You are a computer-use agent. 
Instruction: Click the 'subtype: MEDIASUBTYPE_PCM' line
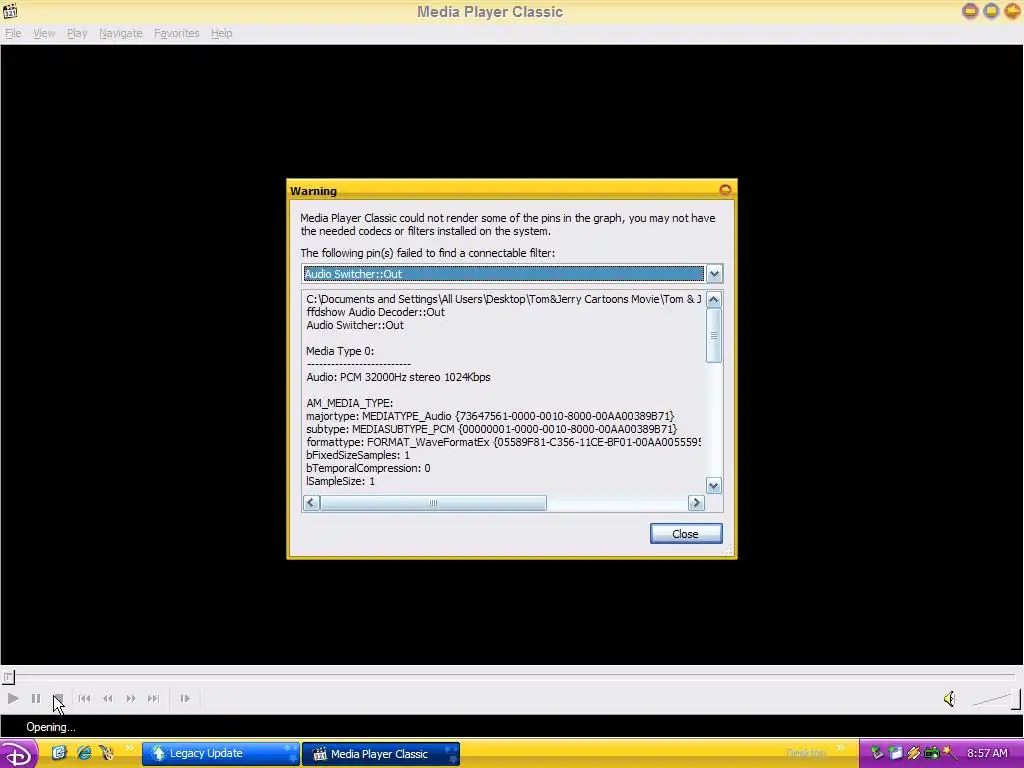(492, 429)
